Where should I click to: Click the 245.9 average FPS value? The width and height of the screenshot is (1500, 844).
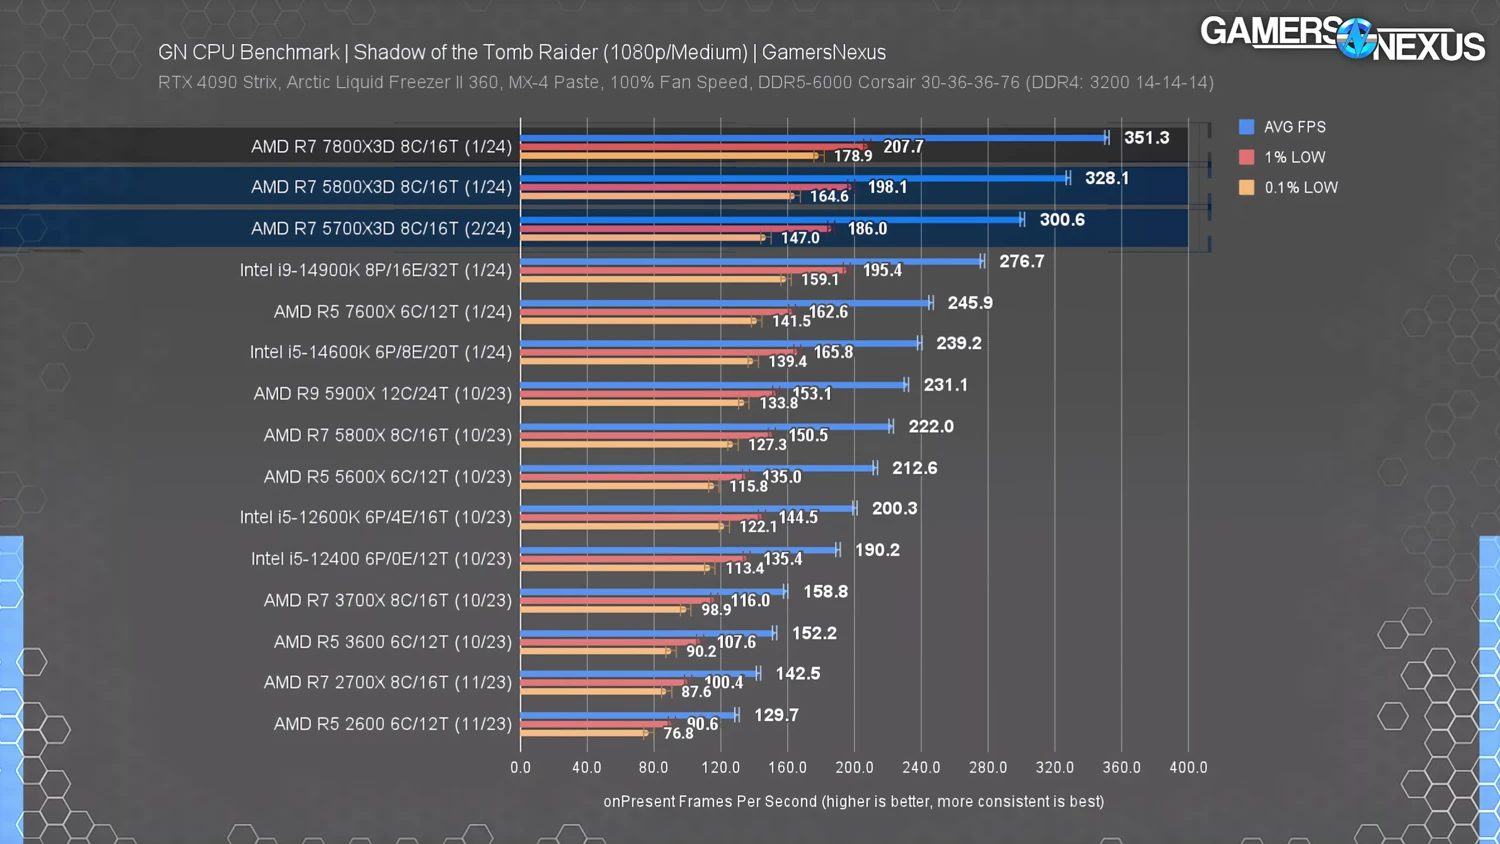click(x=970, y=303)
